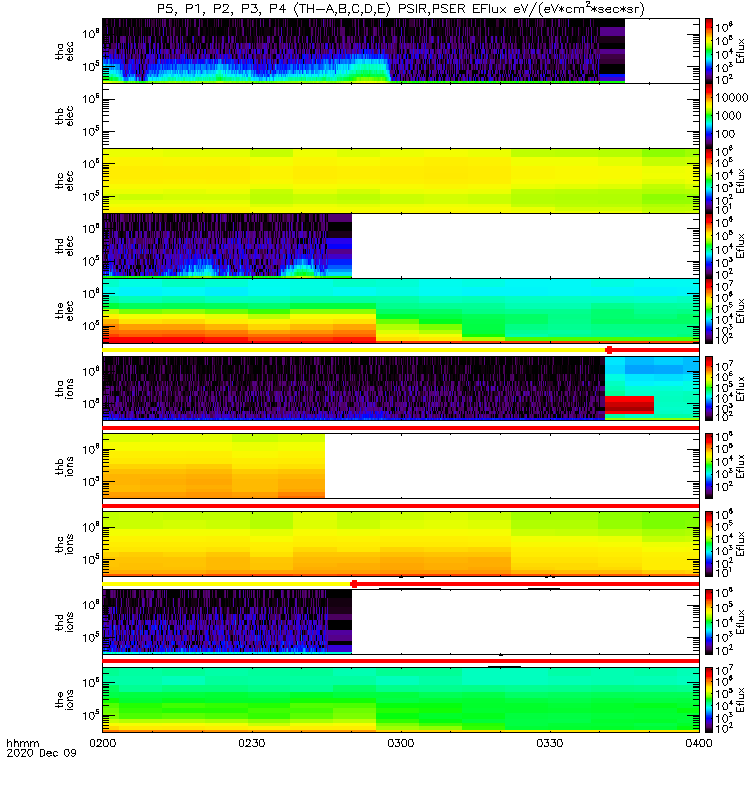Screen dimensions: 750x800
Task: Click the dark red block in tha ions spectrogram
Action: point(630,405)
